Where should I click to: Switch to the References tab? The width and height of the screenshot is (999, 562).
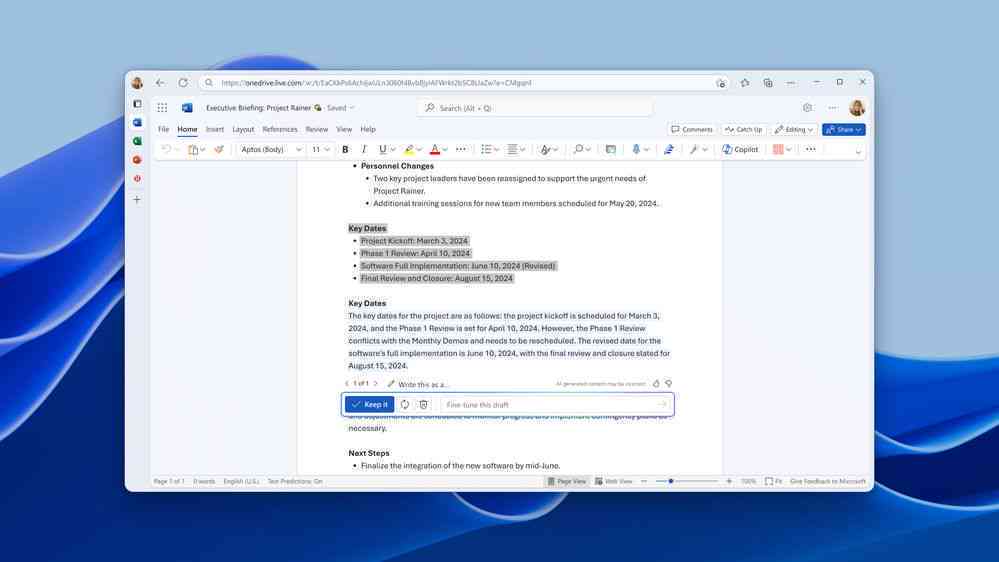280,129
